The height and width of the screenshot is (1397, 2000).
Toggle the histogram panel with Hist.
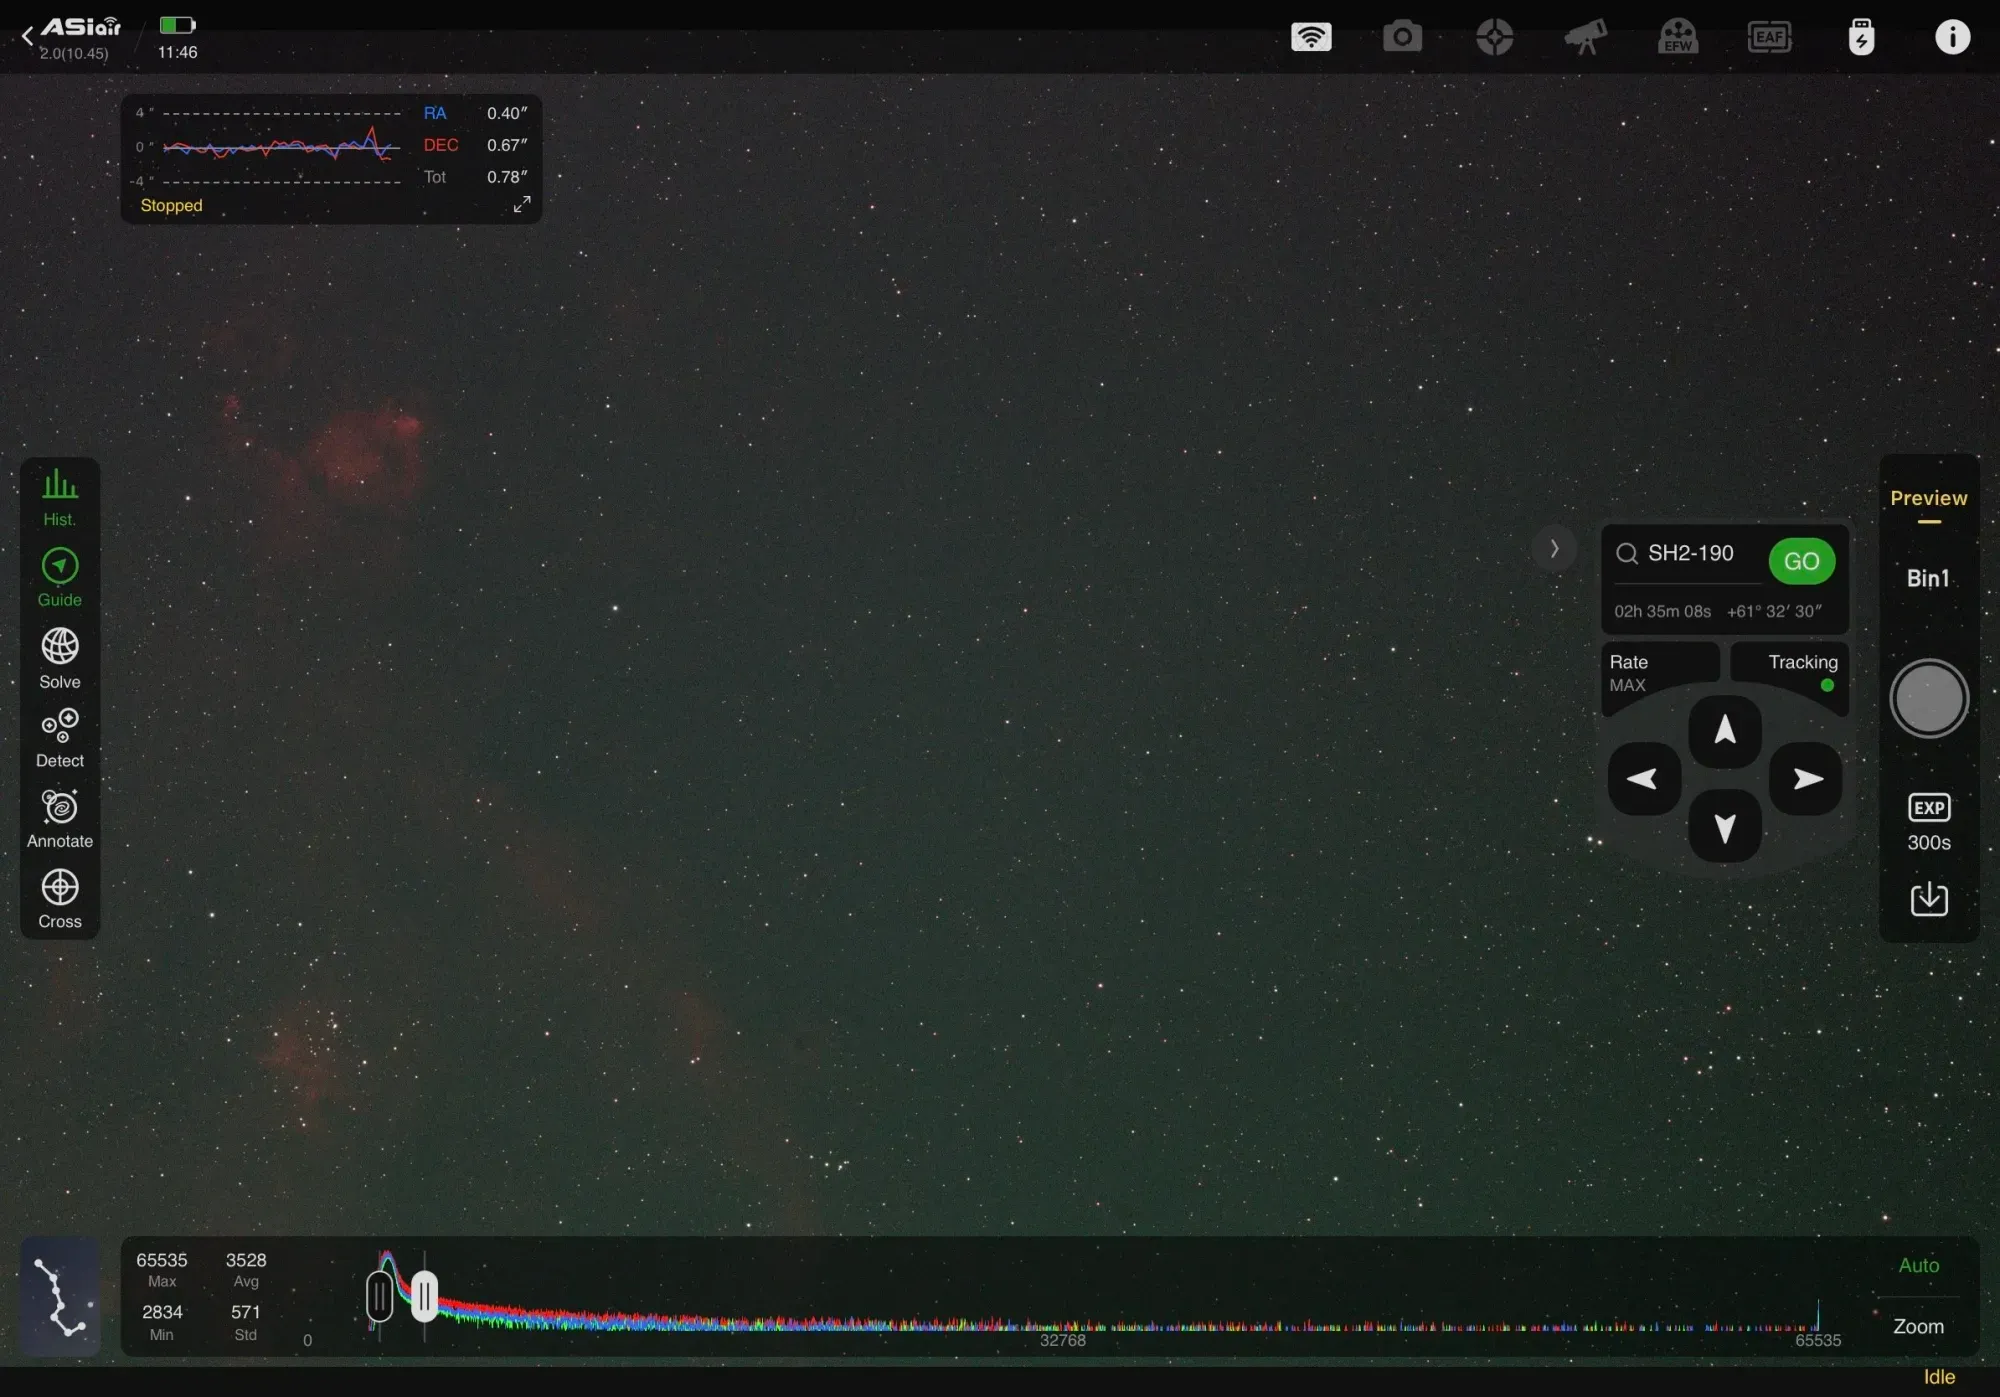click(60, 497)
